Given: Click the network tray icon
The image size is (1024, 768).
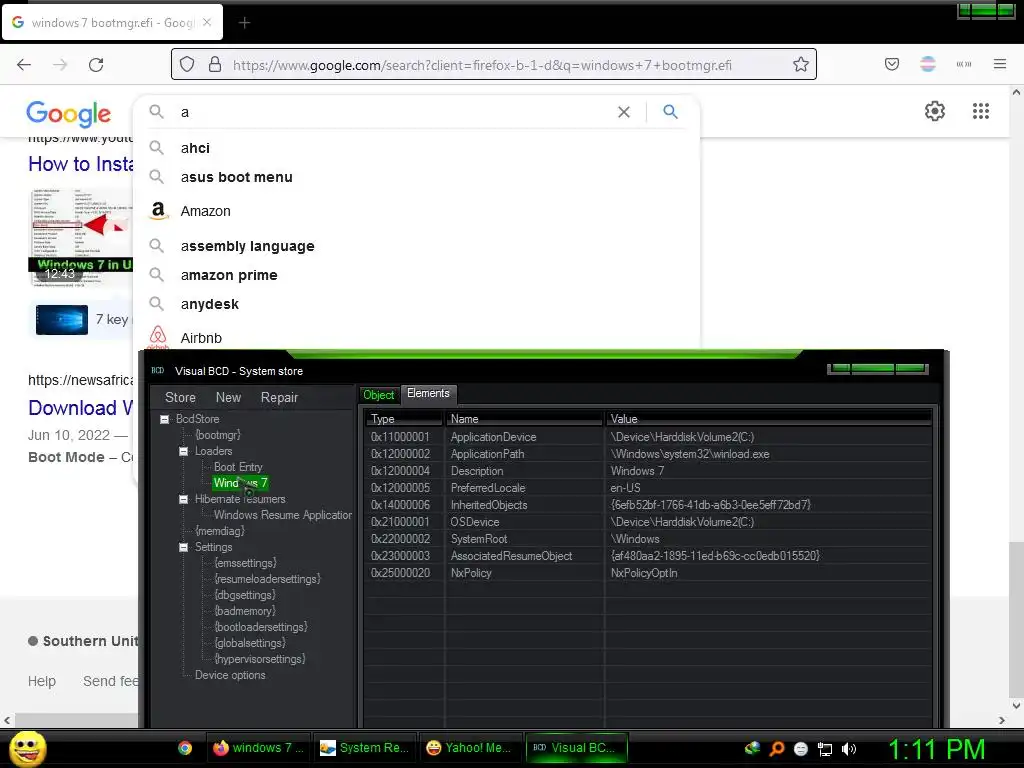Looking at the screenshot, I should coord(825,749).
